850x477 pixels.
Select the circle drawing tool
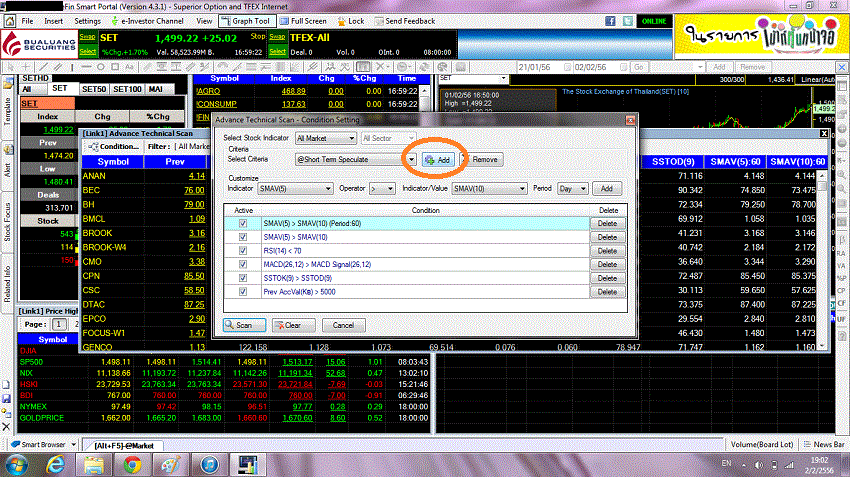(x=101, y=67)
